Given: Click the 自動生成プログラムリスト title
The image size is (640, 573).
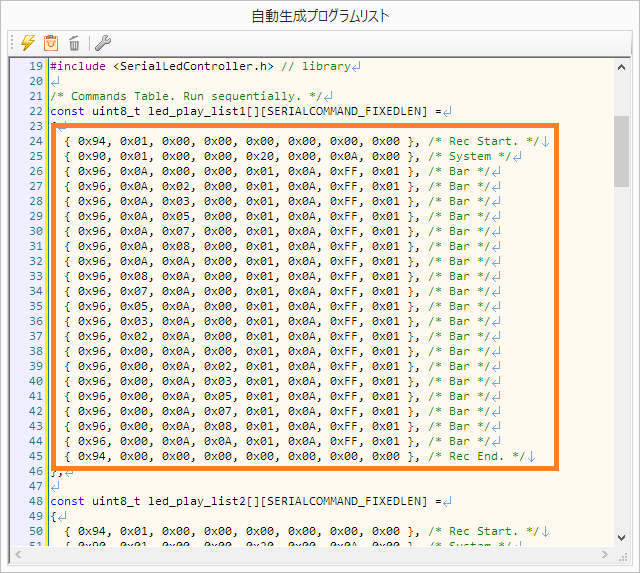Looking at the screenshot, I should (x=320, y=16).
